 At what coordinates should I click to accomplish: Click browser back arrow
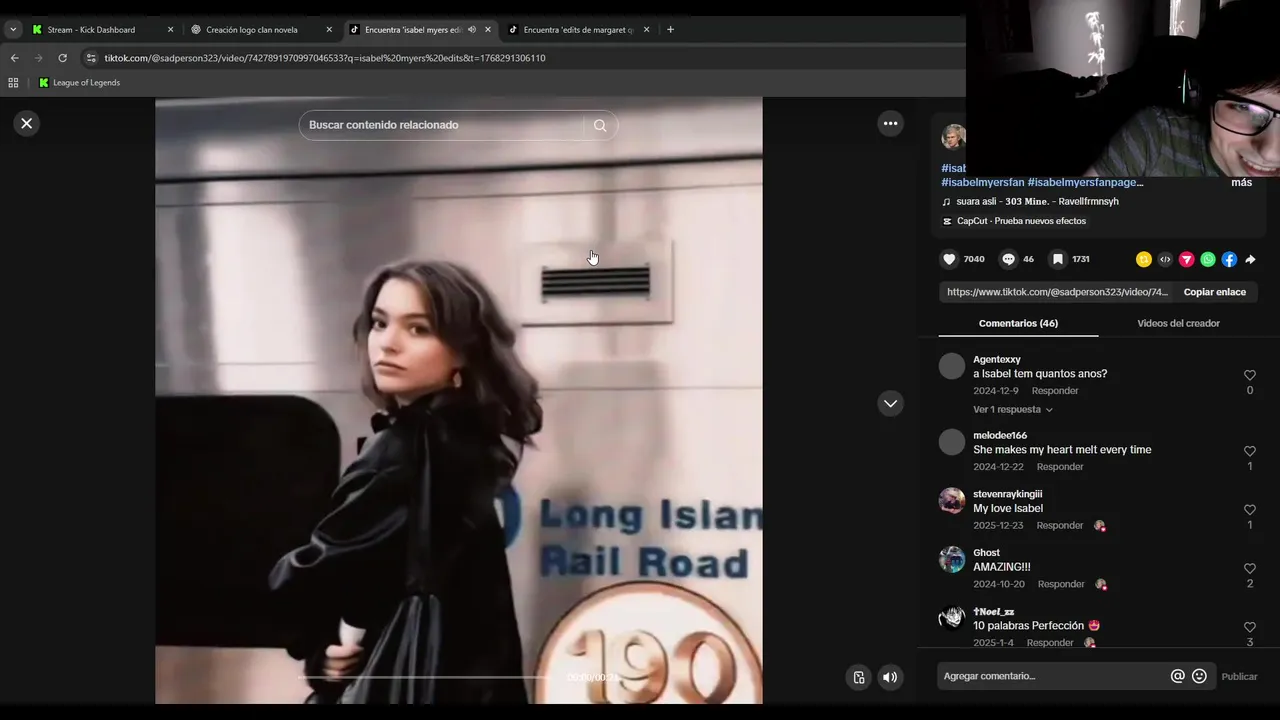(x=14, y=58)
